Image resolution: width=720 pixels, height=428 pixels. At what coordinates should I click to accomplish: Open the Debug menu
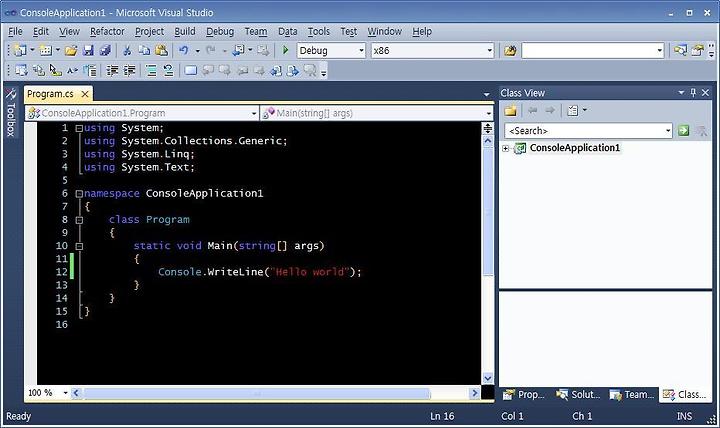pyautogui.click(x=220, y=31)
